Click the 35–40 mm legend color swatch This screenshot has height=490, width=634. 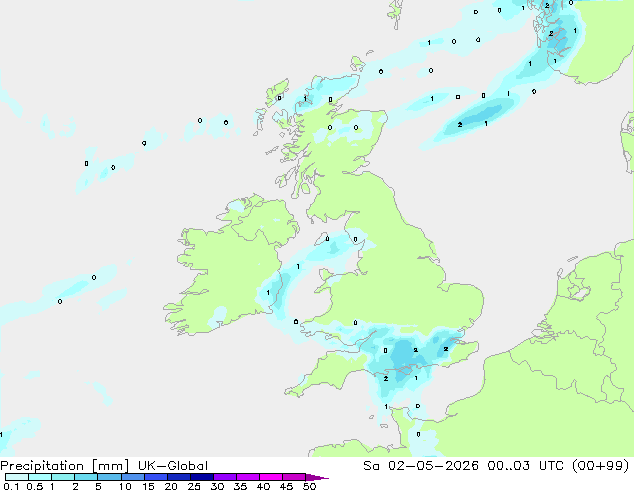(247, 477)
